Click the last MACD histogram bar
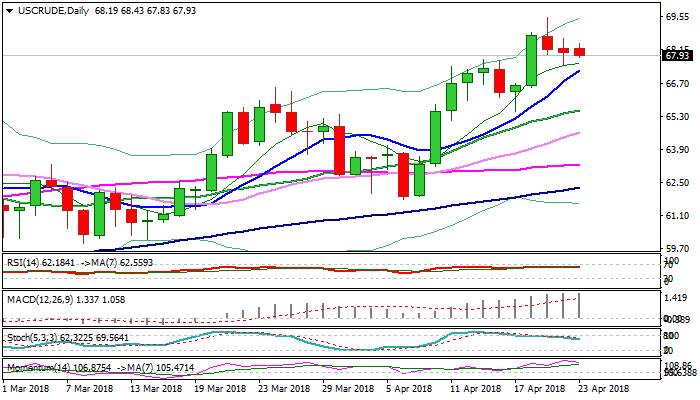 579,305
